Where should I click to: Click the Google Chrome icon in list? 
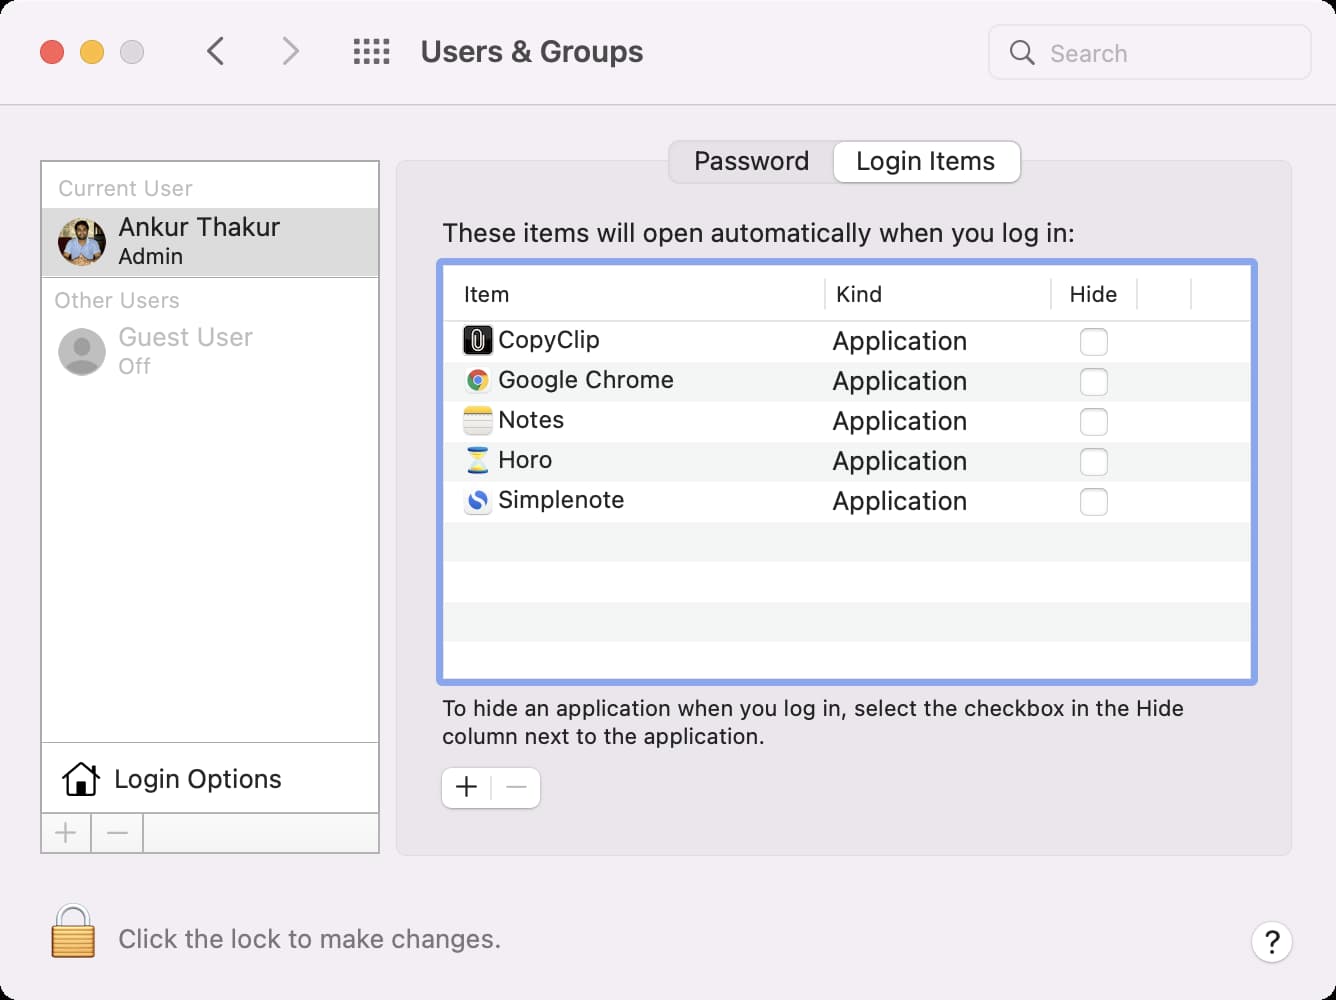coord(478,381)
